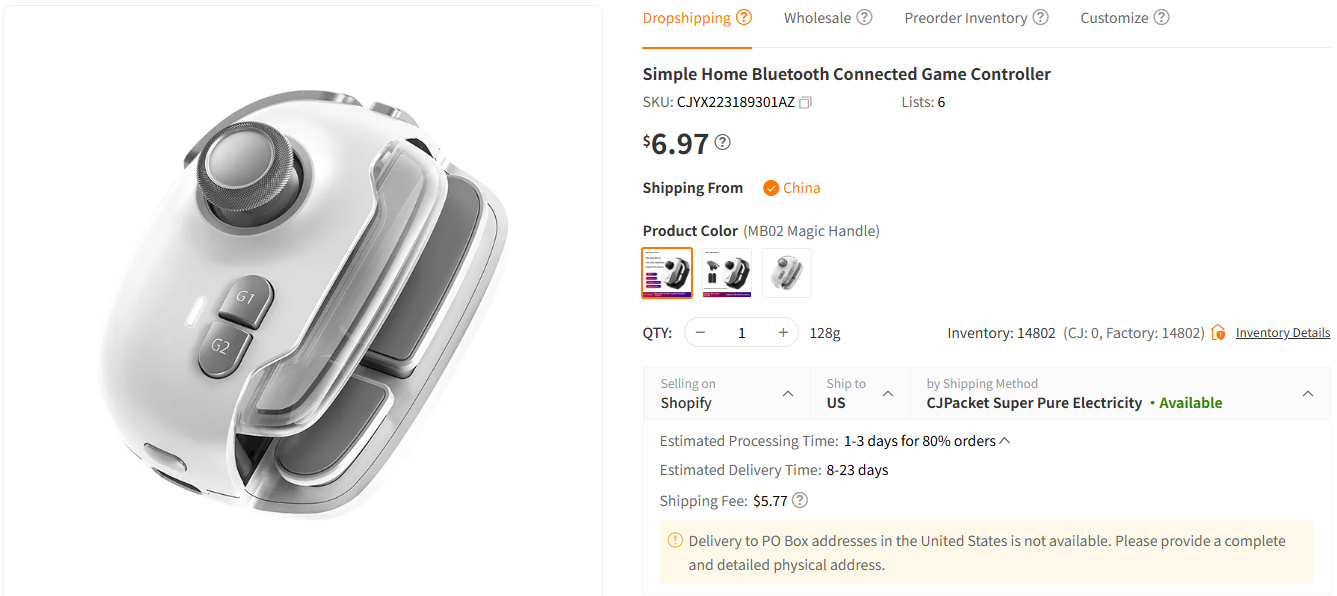Click the inventory icon beside Factory count

tap(1218, 333)
